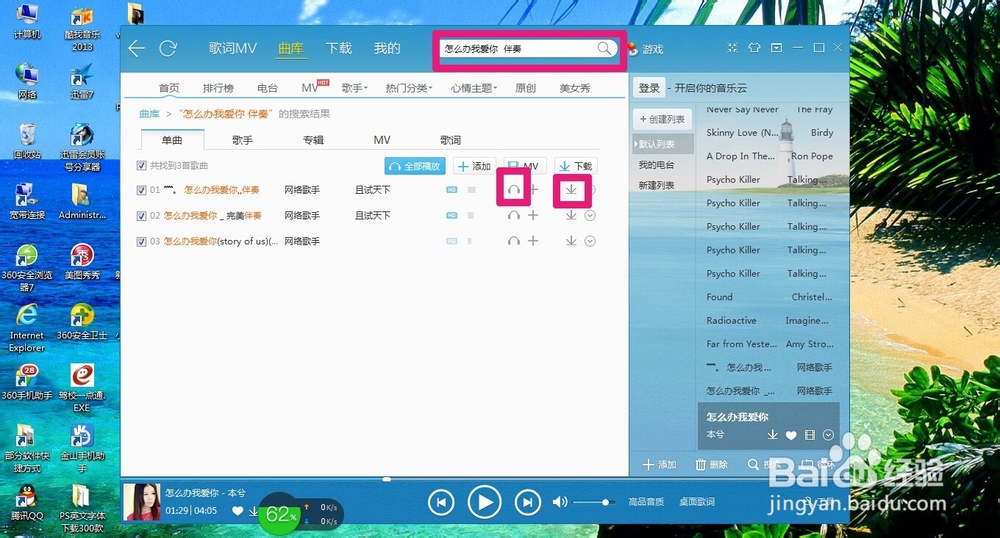Click the magnifier icon in the search box

pos(604,48)
